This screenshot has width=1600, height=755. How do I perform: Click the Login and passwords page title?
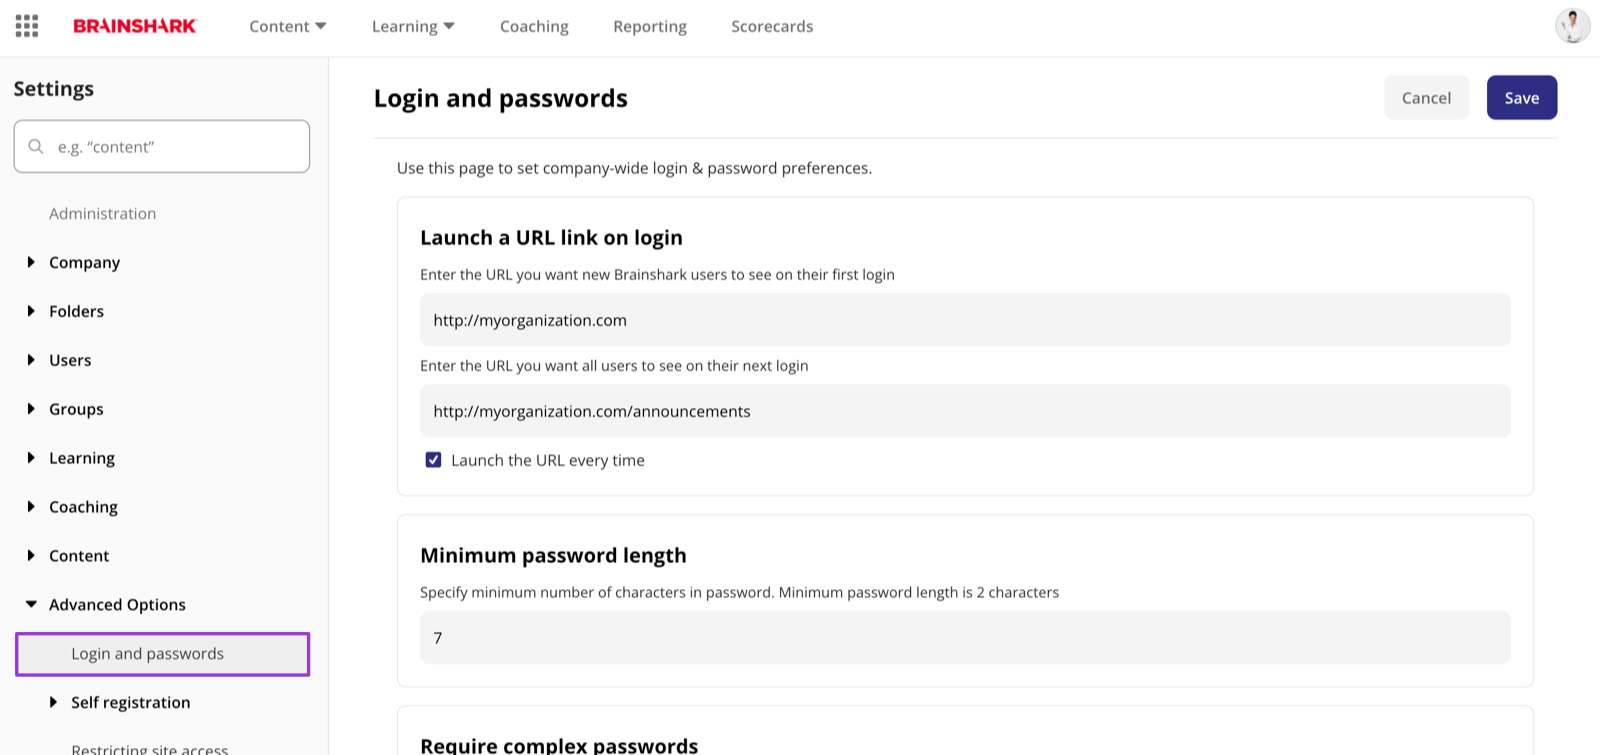coord(501,98)
